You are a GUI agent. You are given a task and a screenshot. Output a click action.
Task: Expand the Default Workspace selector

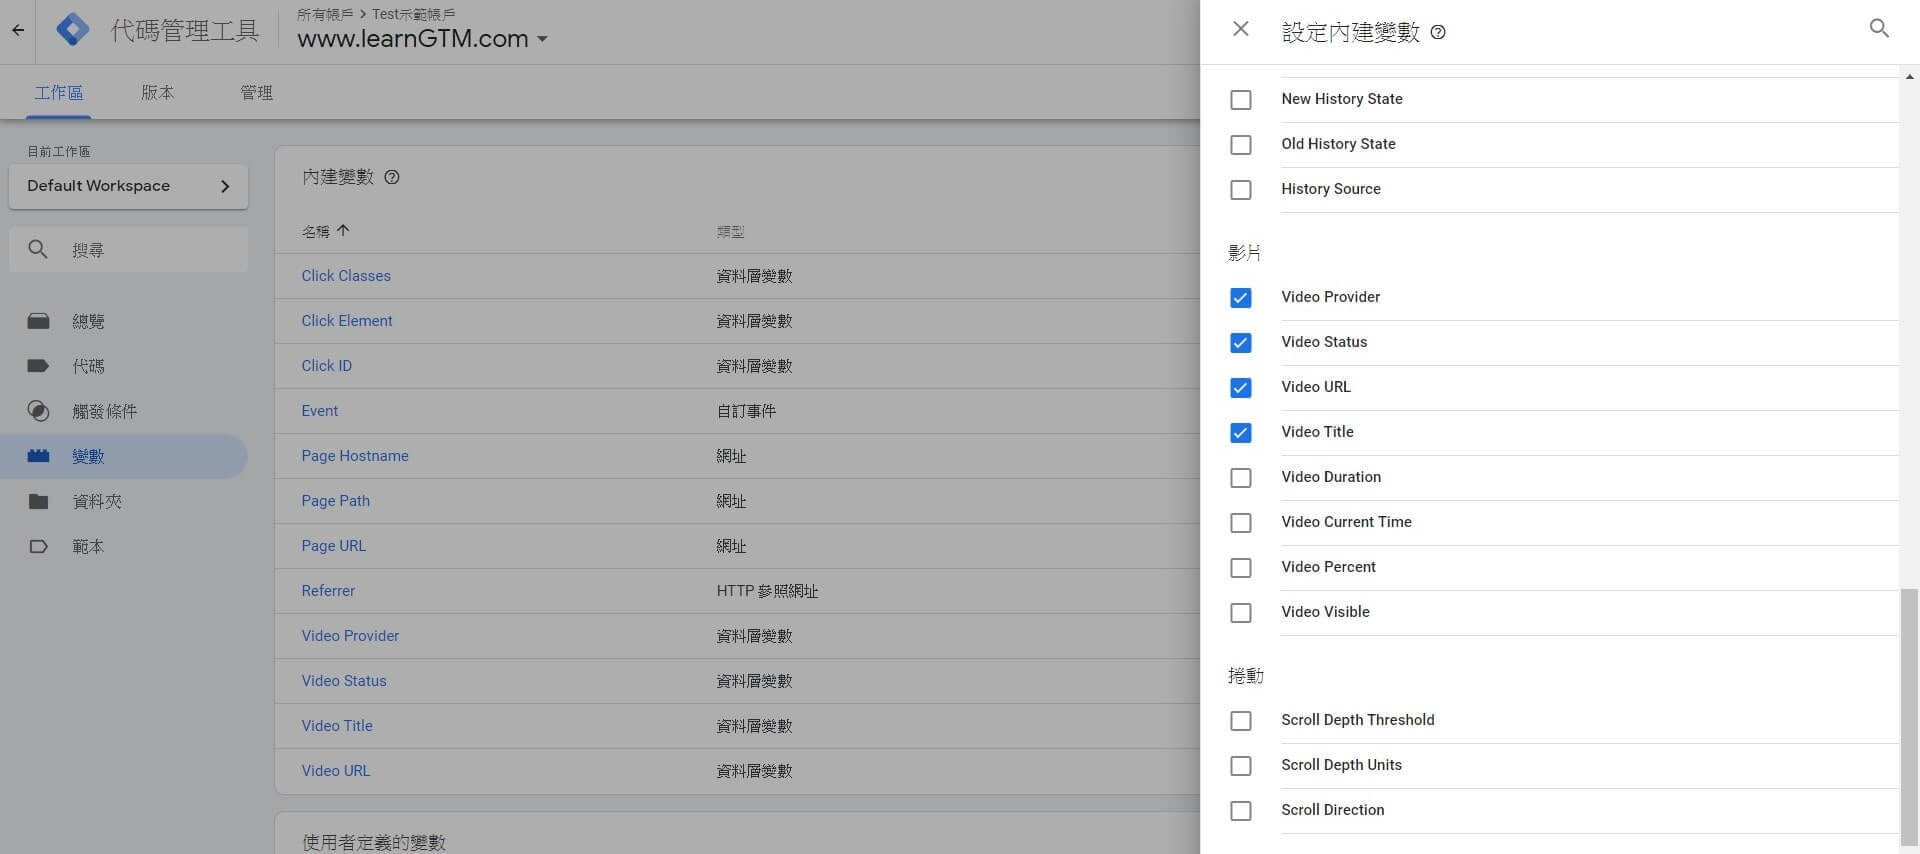tap(128, 186)
